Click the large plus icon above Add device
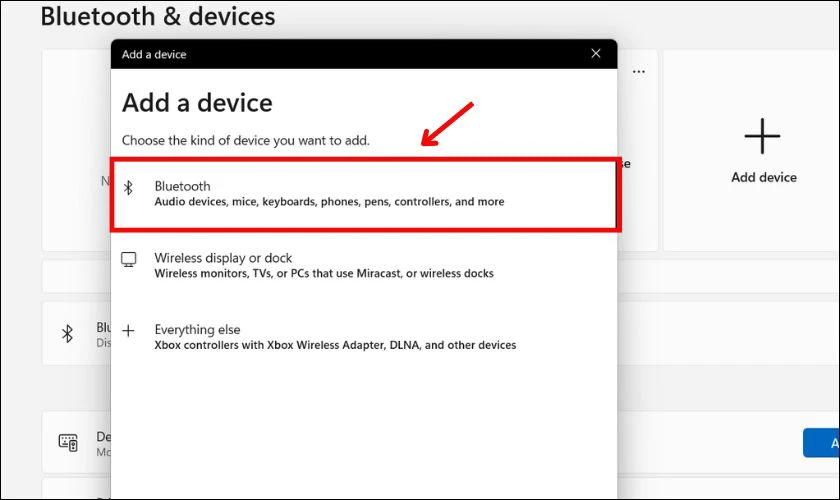Viewport: 840px width, 500px height. pyautogui.click(x=762, y=136)
